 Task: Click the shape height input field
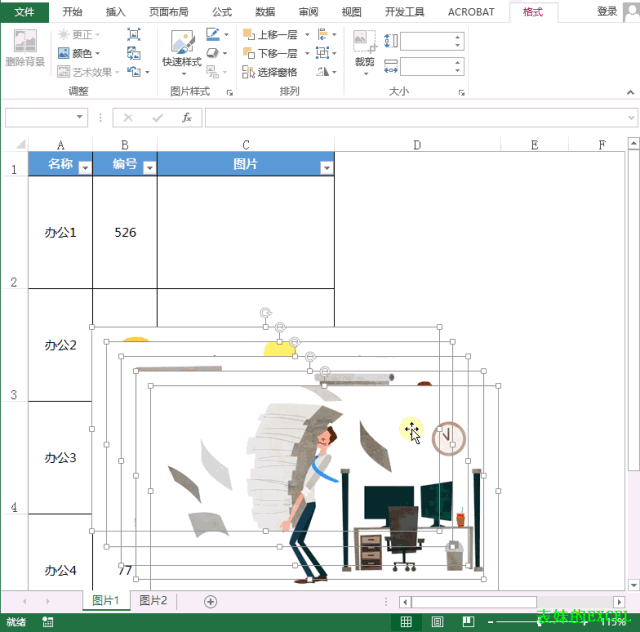click(x=427, y=41)
